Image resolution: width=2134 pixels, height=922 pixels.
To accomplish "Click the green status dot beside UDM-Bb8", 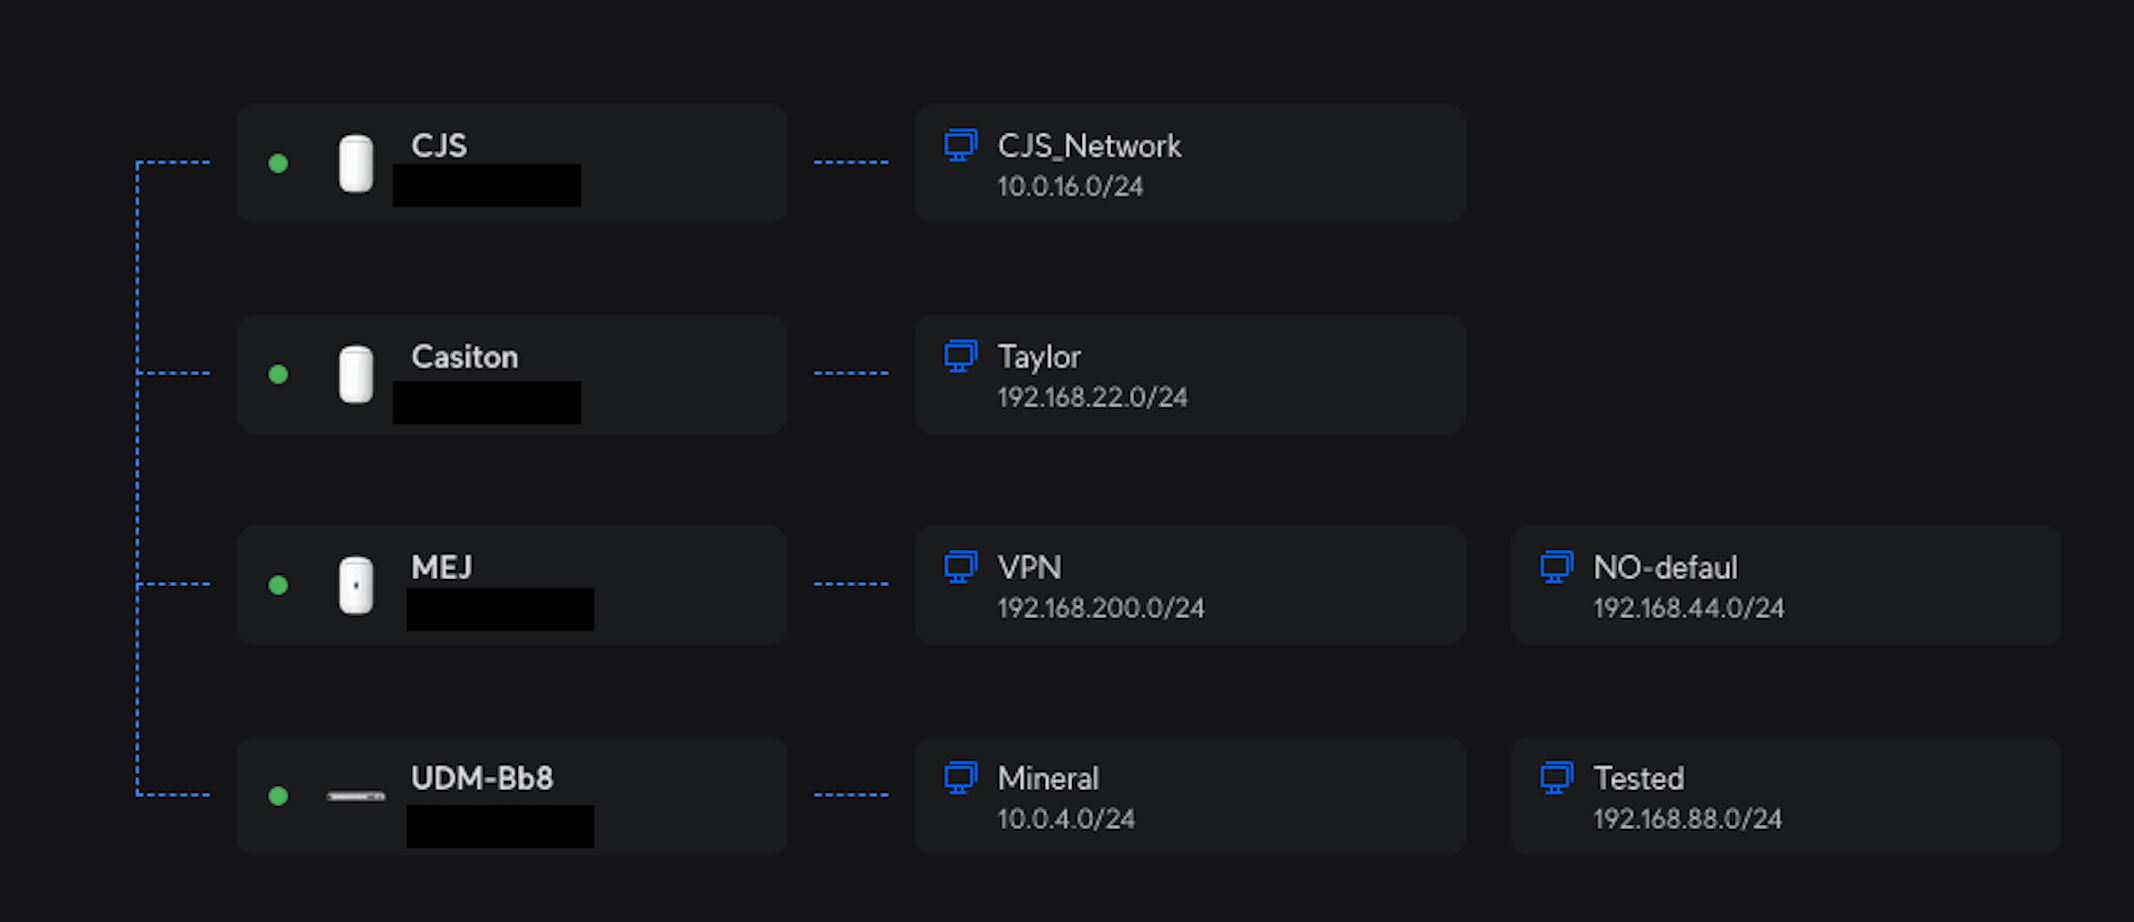I will click(x=278, y=796).
